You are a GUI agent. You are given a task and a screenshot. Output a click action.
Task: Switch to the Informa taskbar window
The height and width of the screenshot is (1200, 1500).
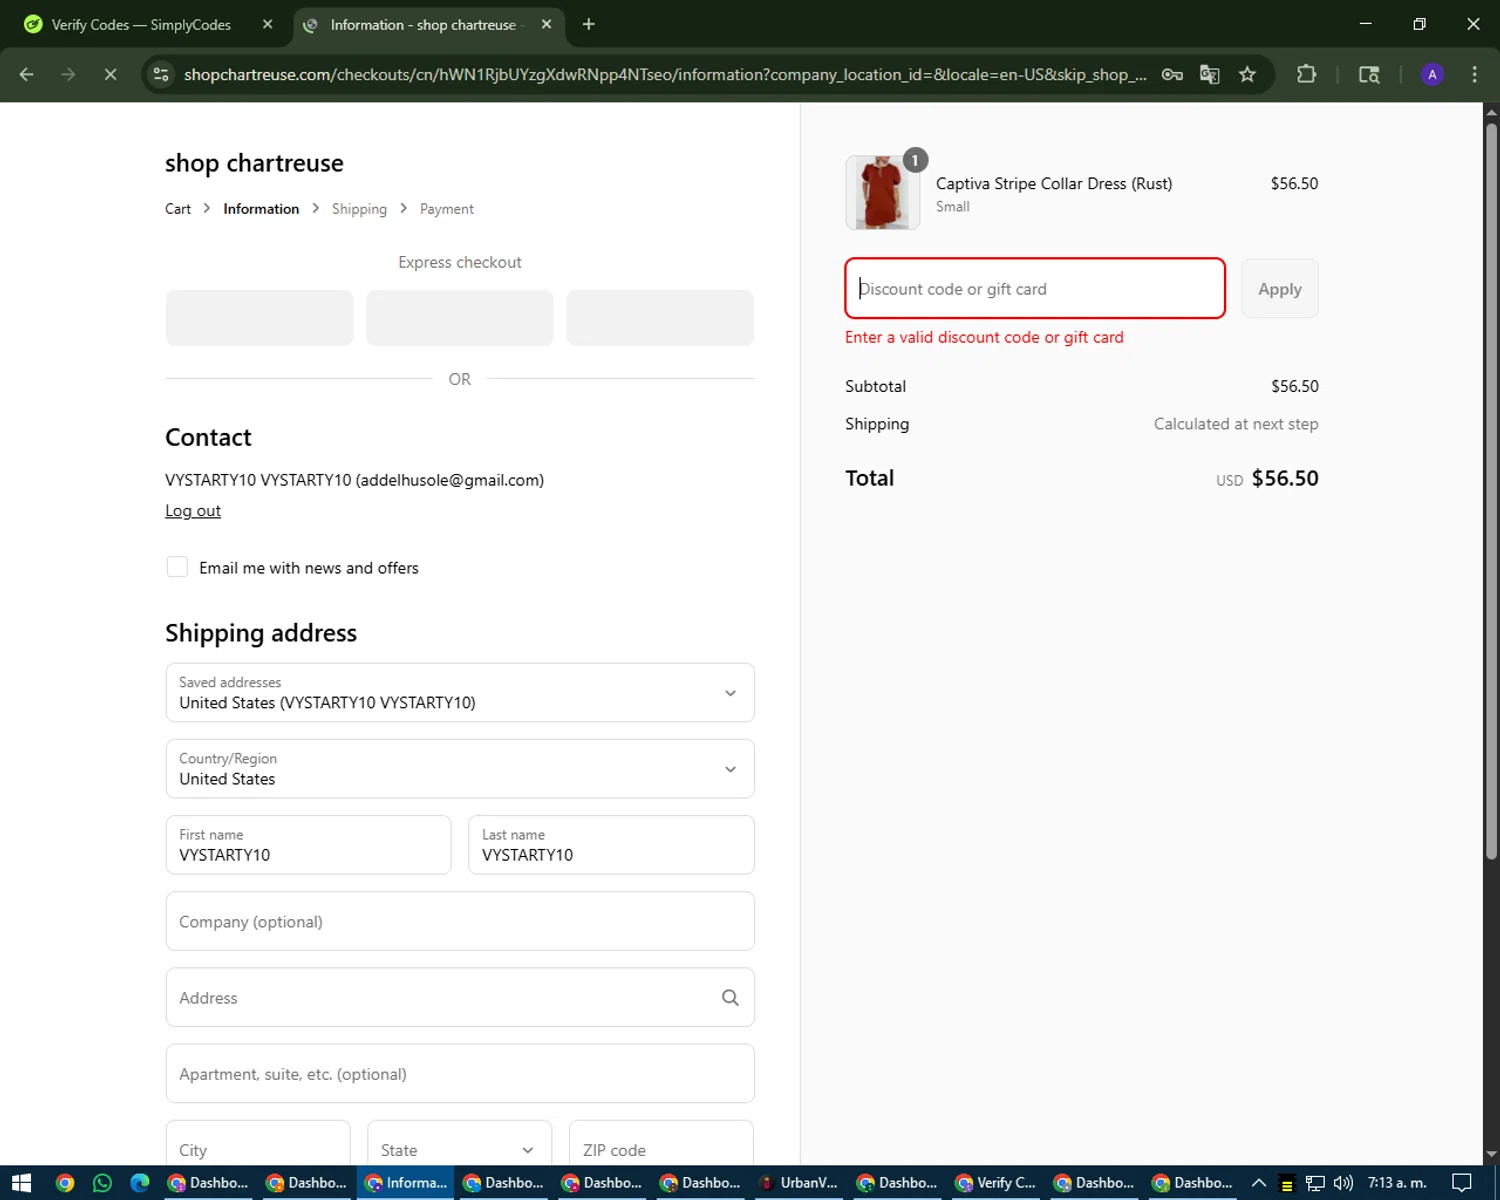405,1183
